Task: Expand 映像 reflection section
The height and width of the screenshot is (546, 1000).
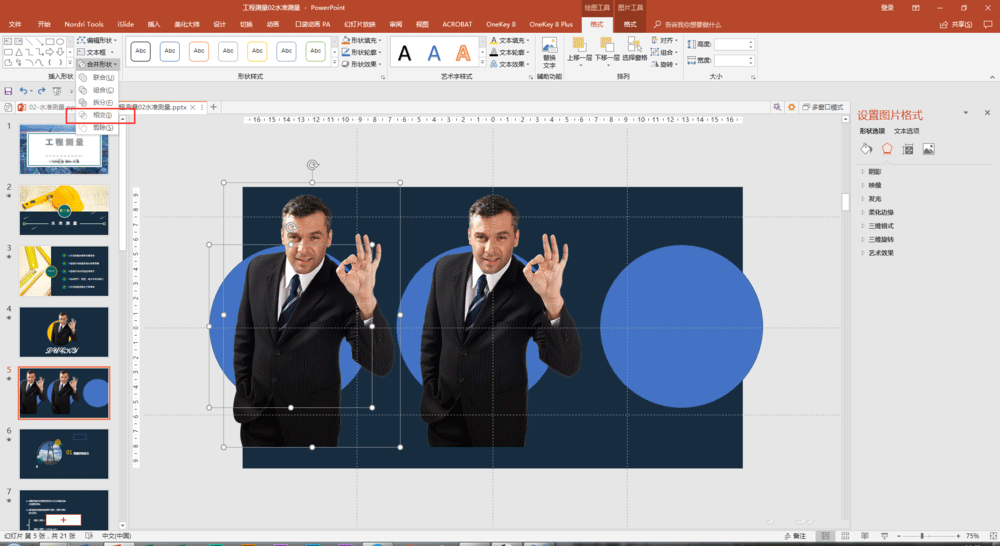Action: (x=871, y=185)
